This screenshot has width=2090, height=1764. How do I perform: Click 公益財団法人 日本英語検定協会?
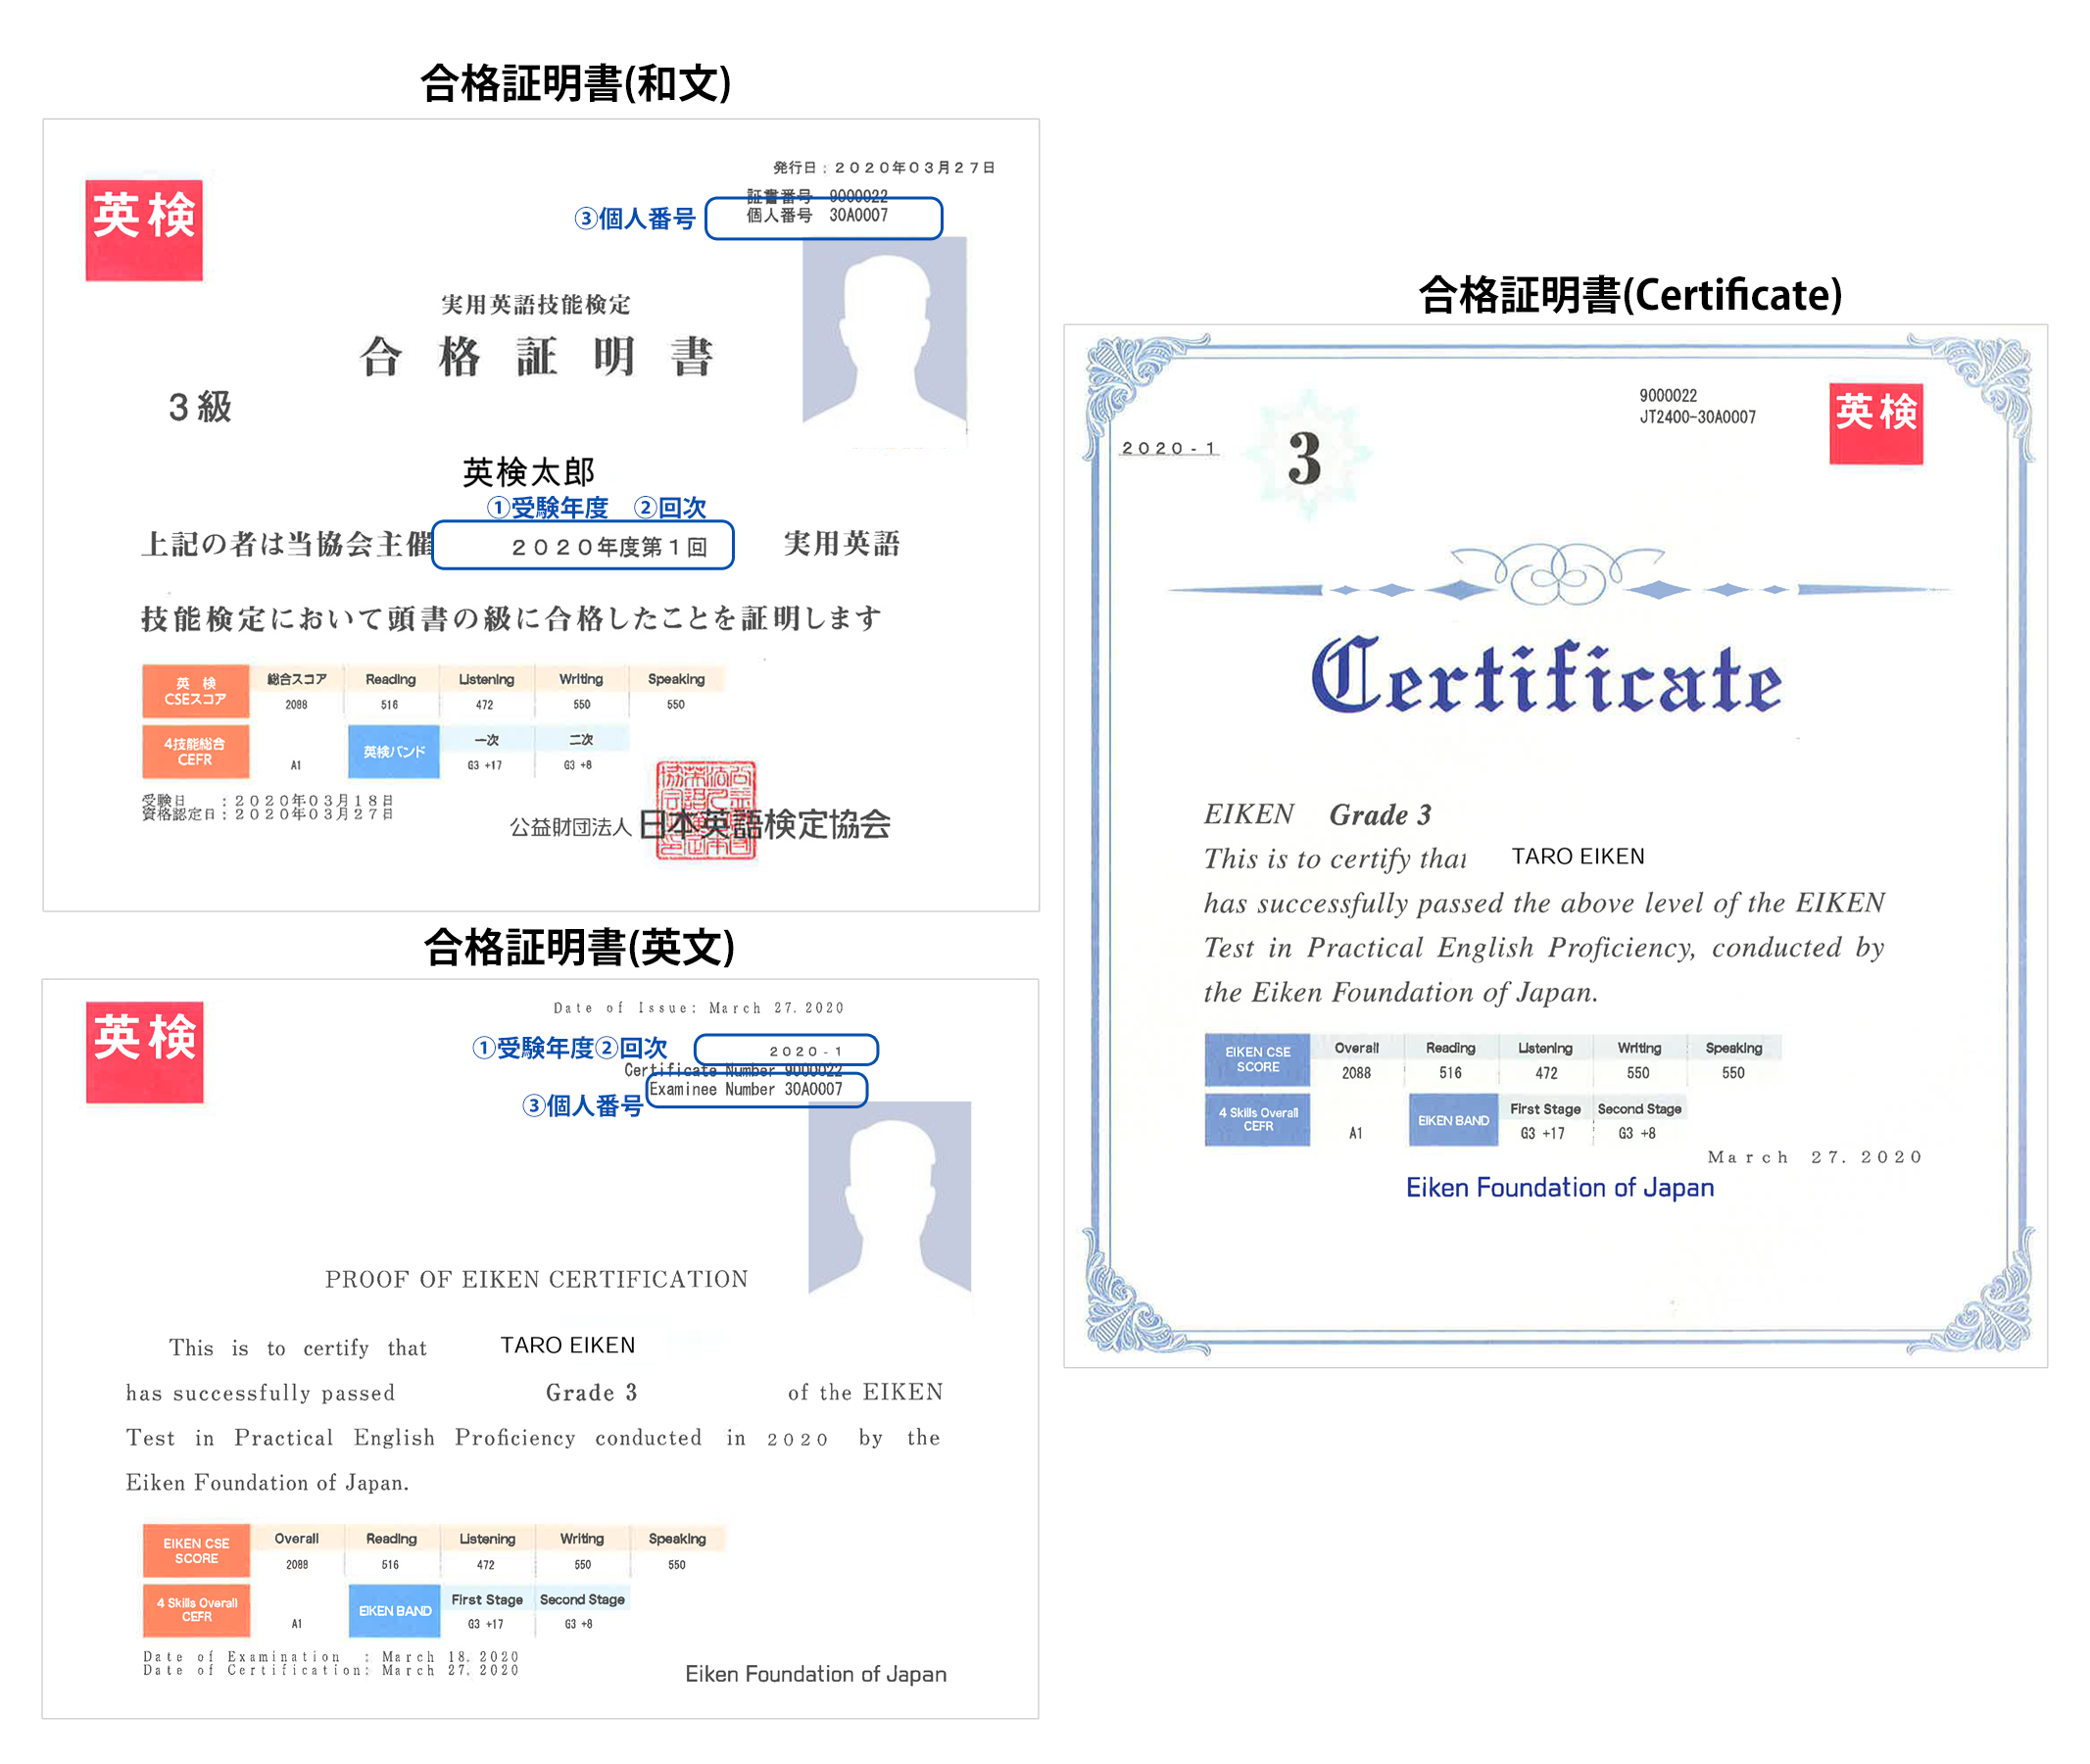[700, 825]
